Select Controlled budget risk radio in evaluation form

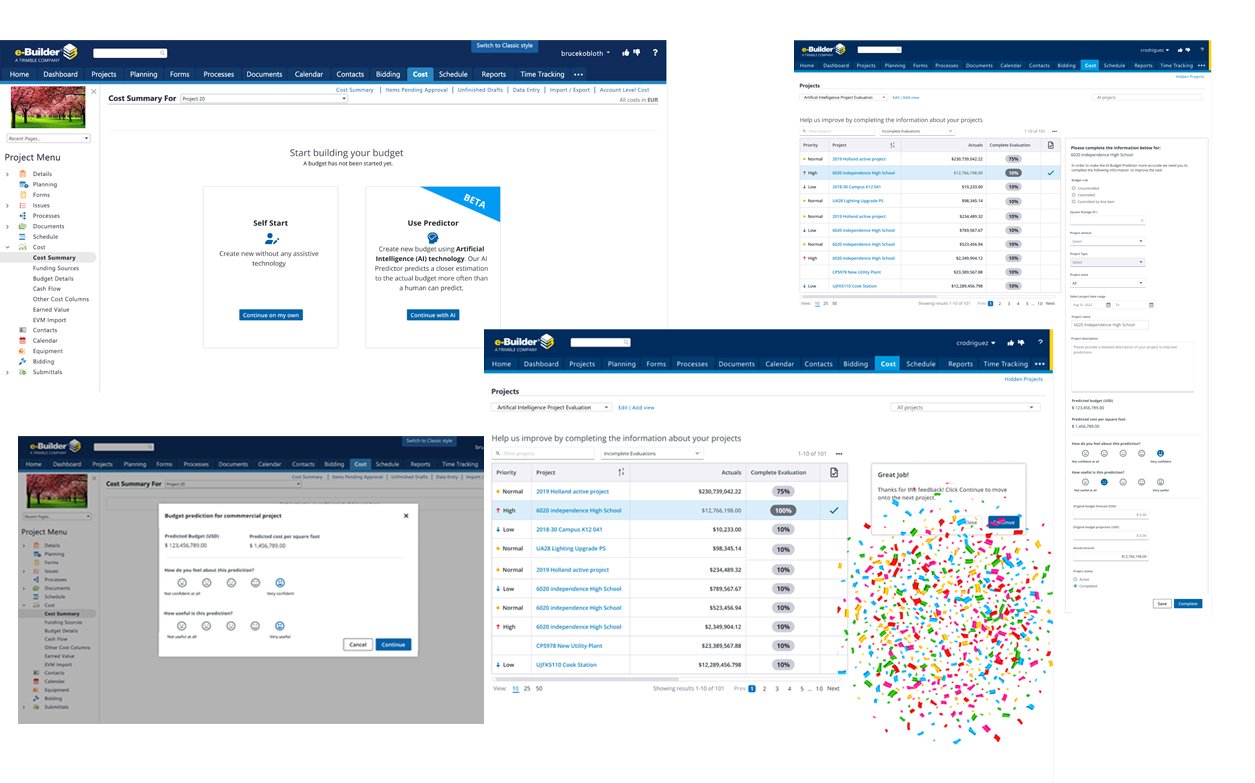click(x=1073, y=194)
